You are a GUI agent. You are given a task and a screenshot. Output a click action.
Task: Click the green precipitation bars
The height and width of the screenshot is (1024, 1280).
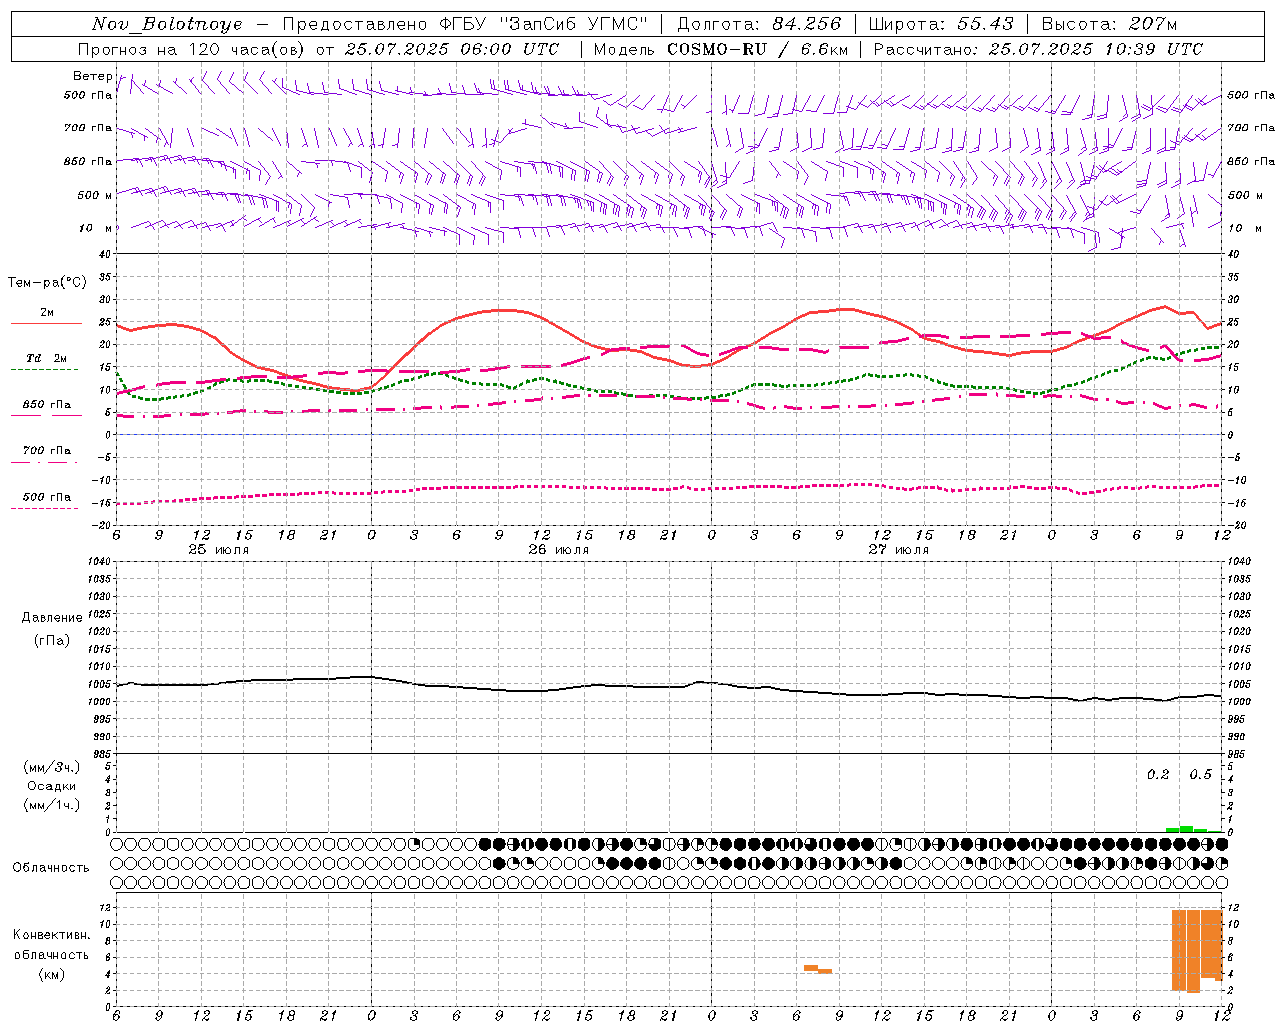pyautogui.click(x=1194, y=829)
